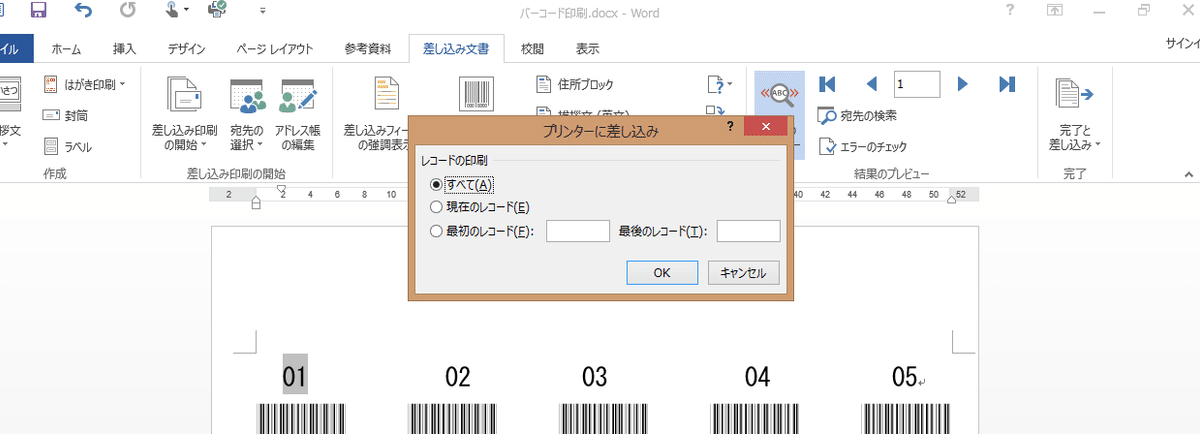The width and height of the screenshot is (1200, 434).
Task: Click the 最後のレコード(T) input box
Action: 748,231
